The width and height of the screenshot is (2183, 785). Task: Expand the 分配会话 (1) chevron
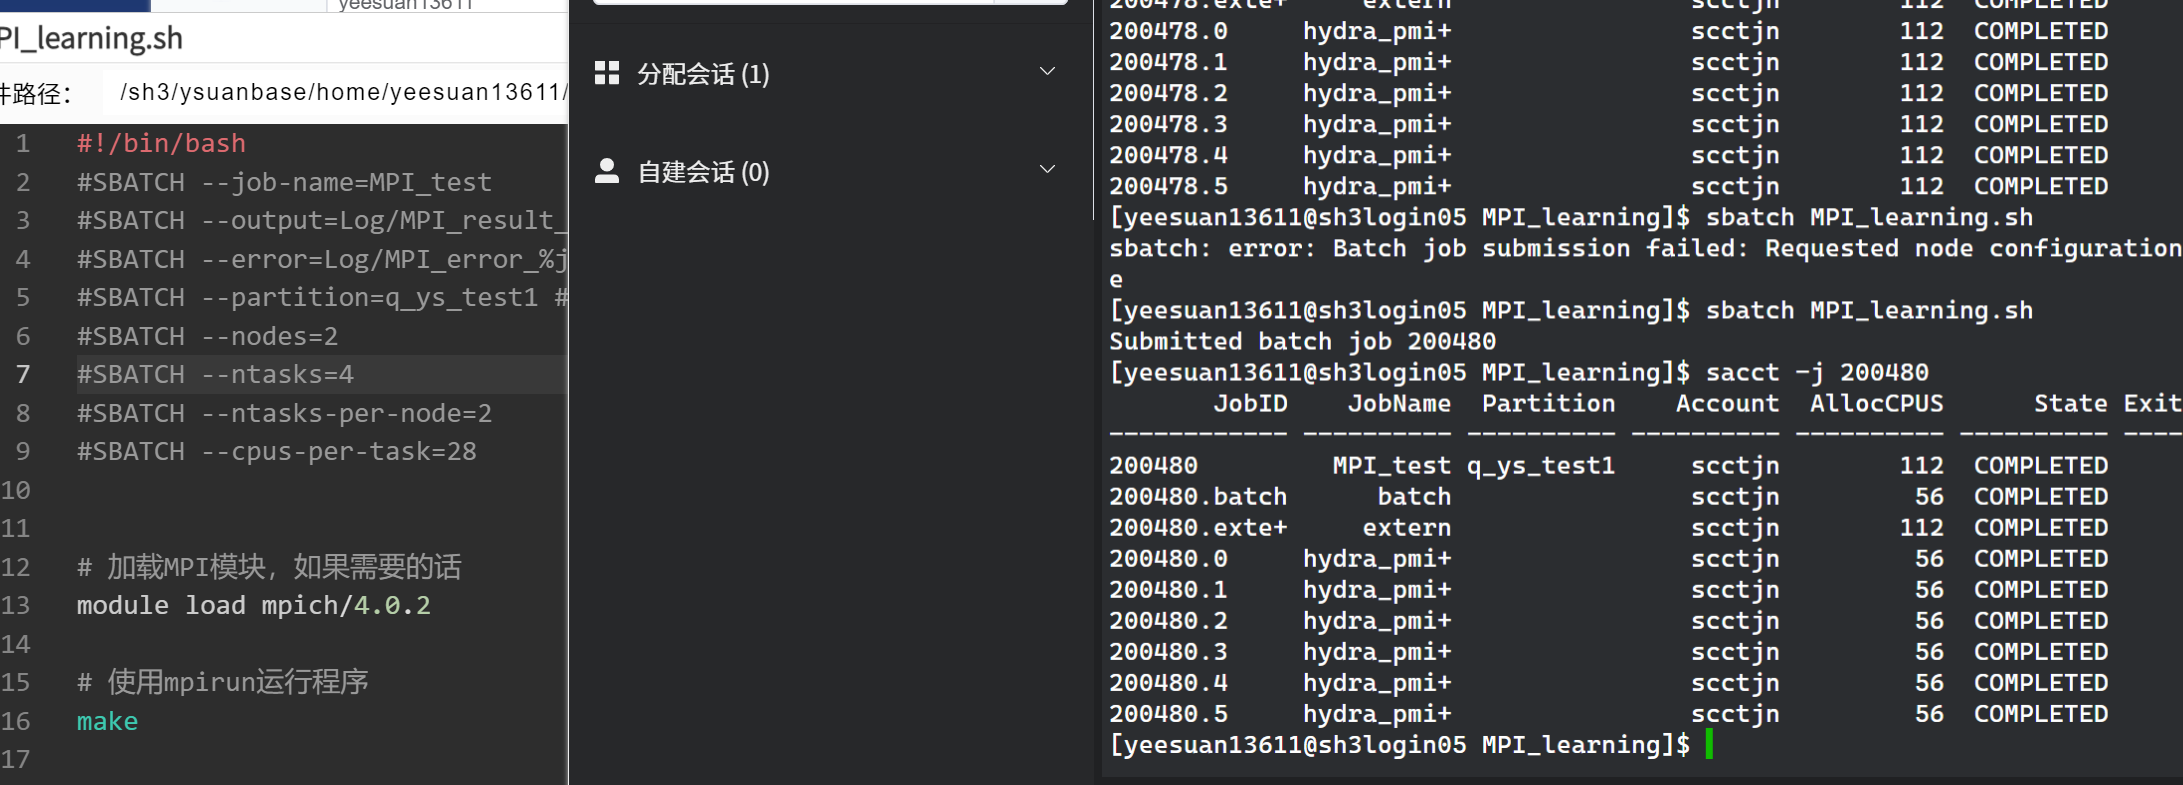click(1047, 72)
